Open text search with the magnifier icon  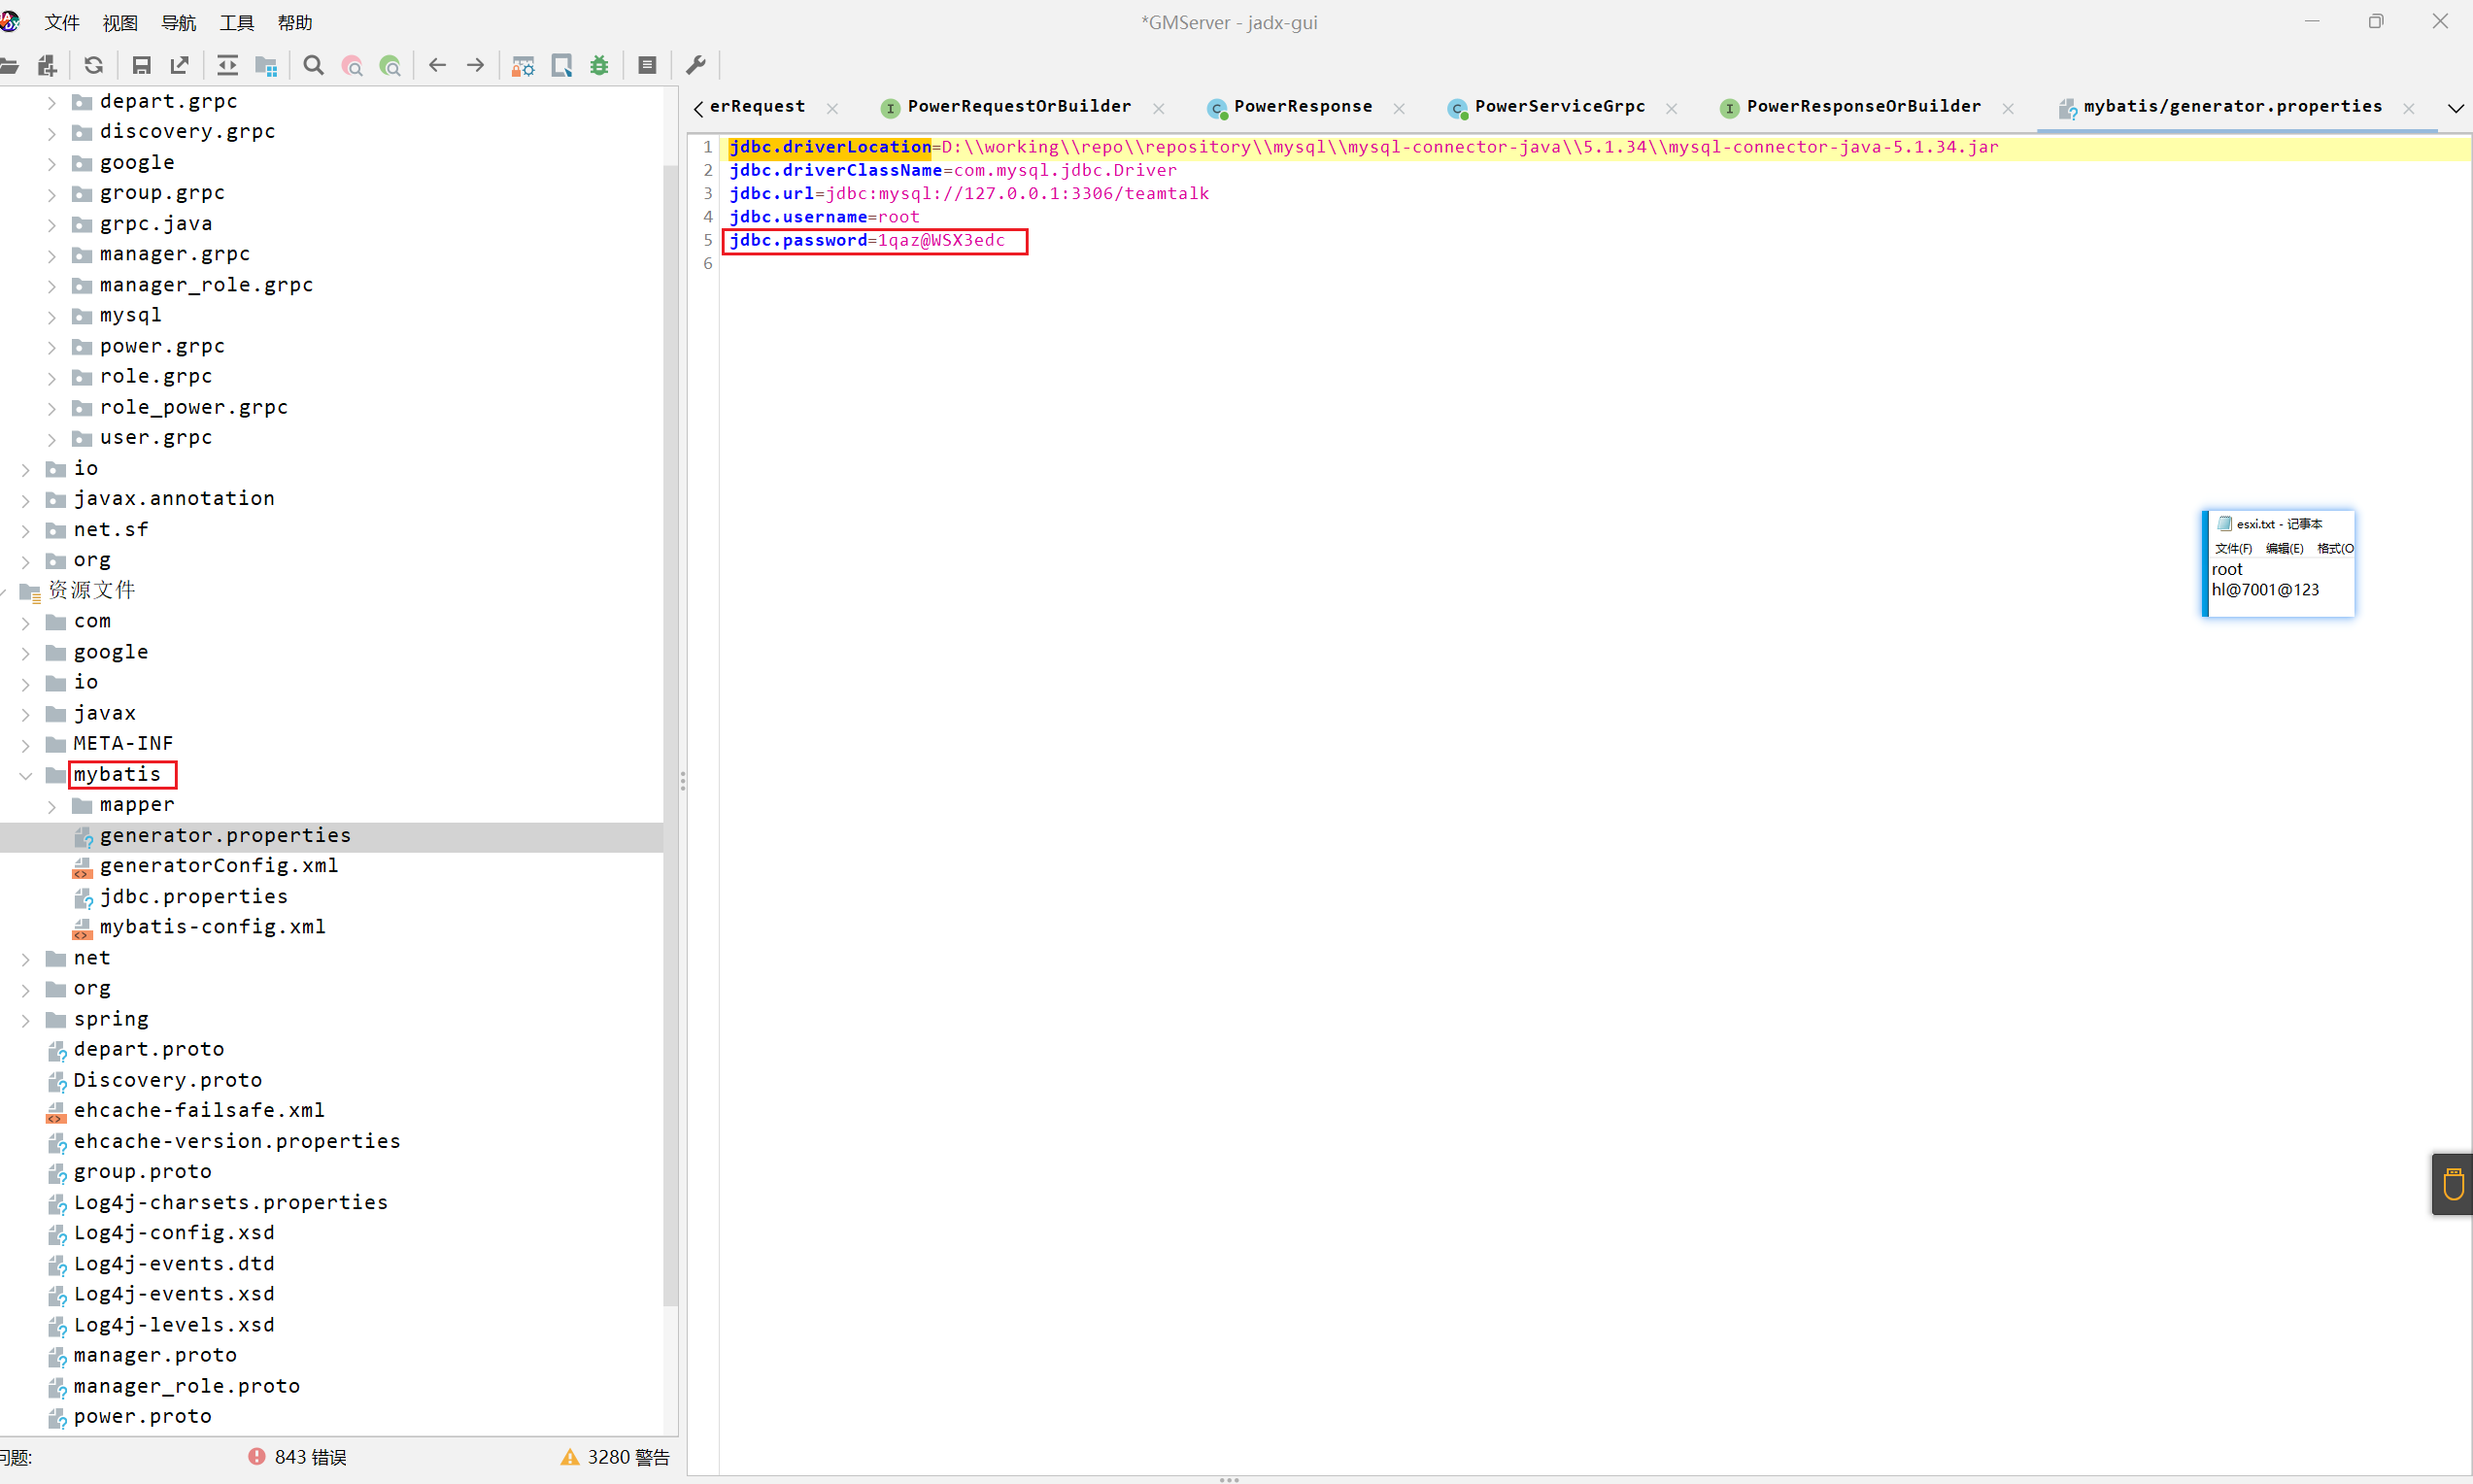[x=314, y=66]
